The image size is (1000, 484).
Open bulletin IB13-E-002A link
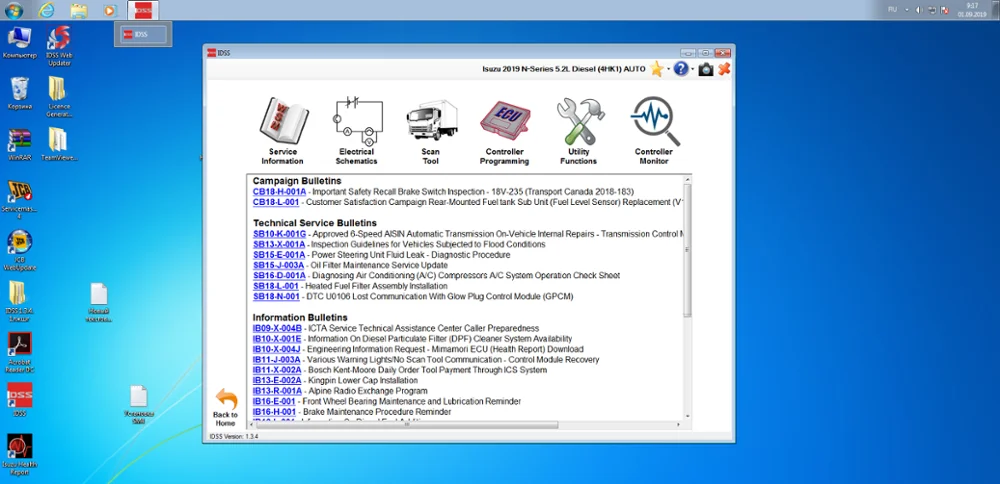coord(277,381)
